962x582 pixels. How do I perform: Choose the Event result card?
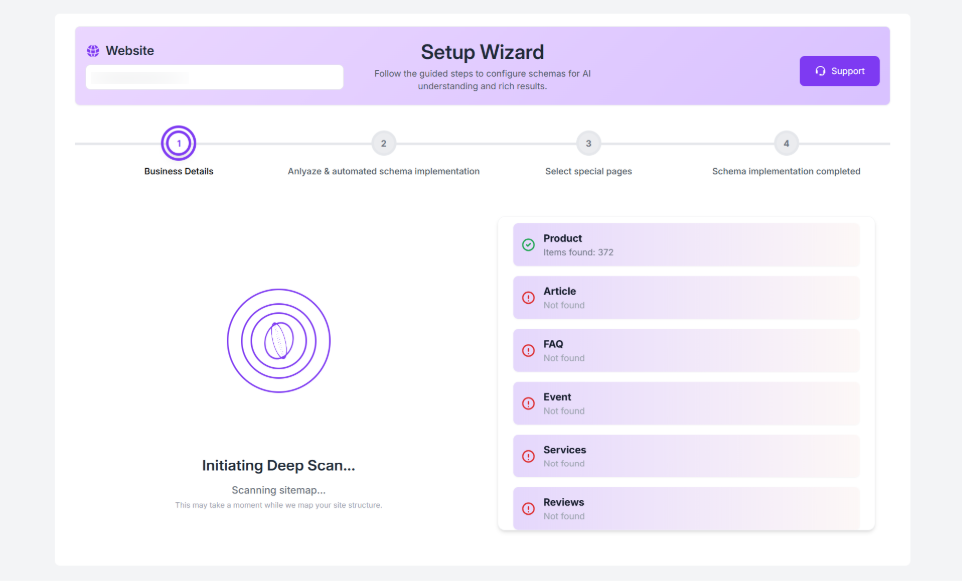pyautogui.click(x=686, y=404)
